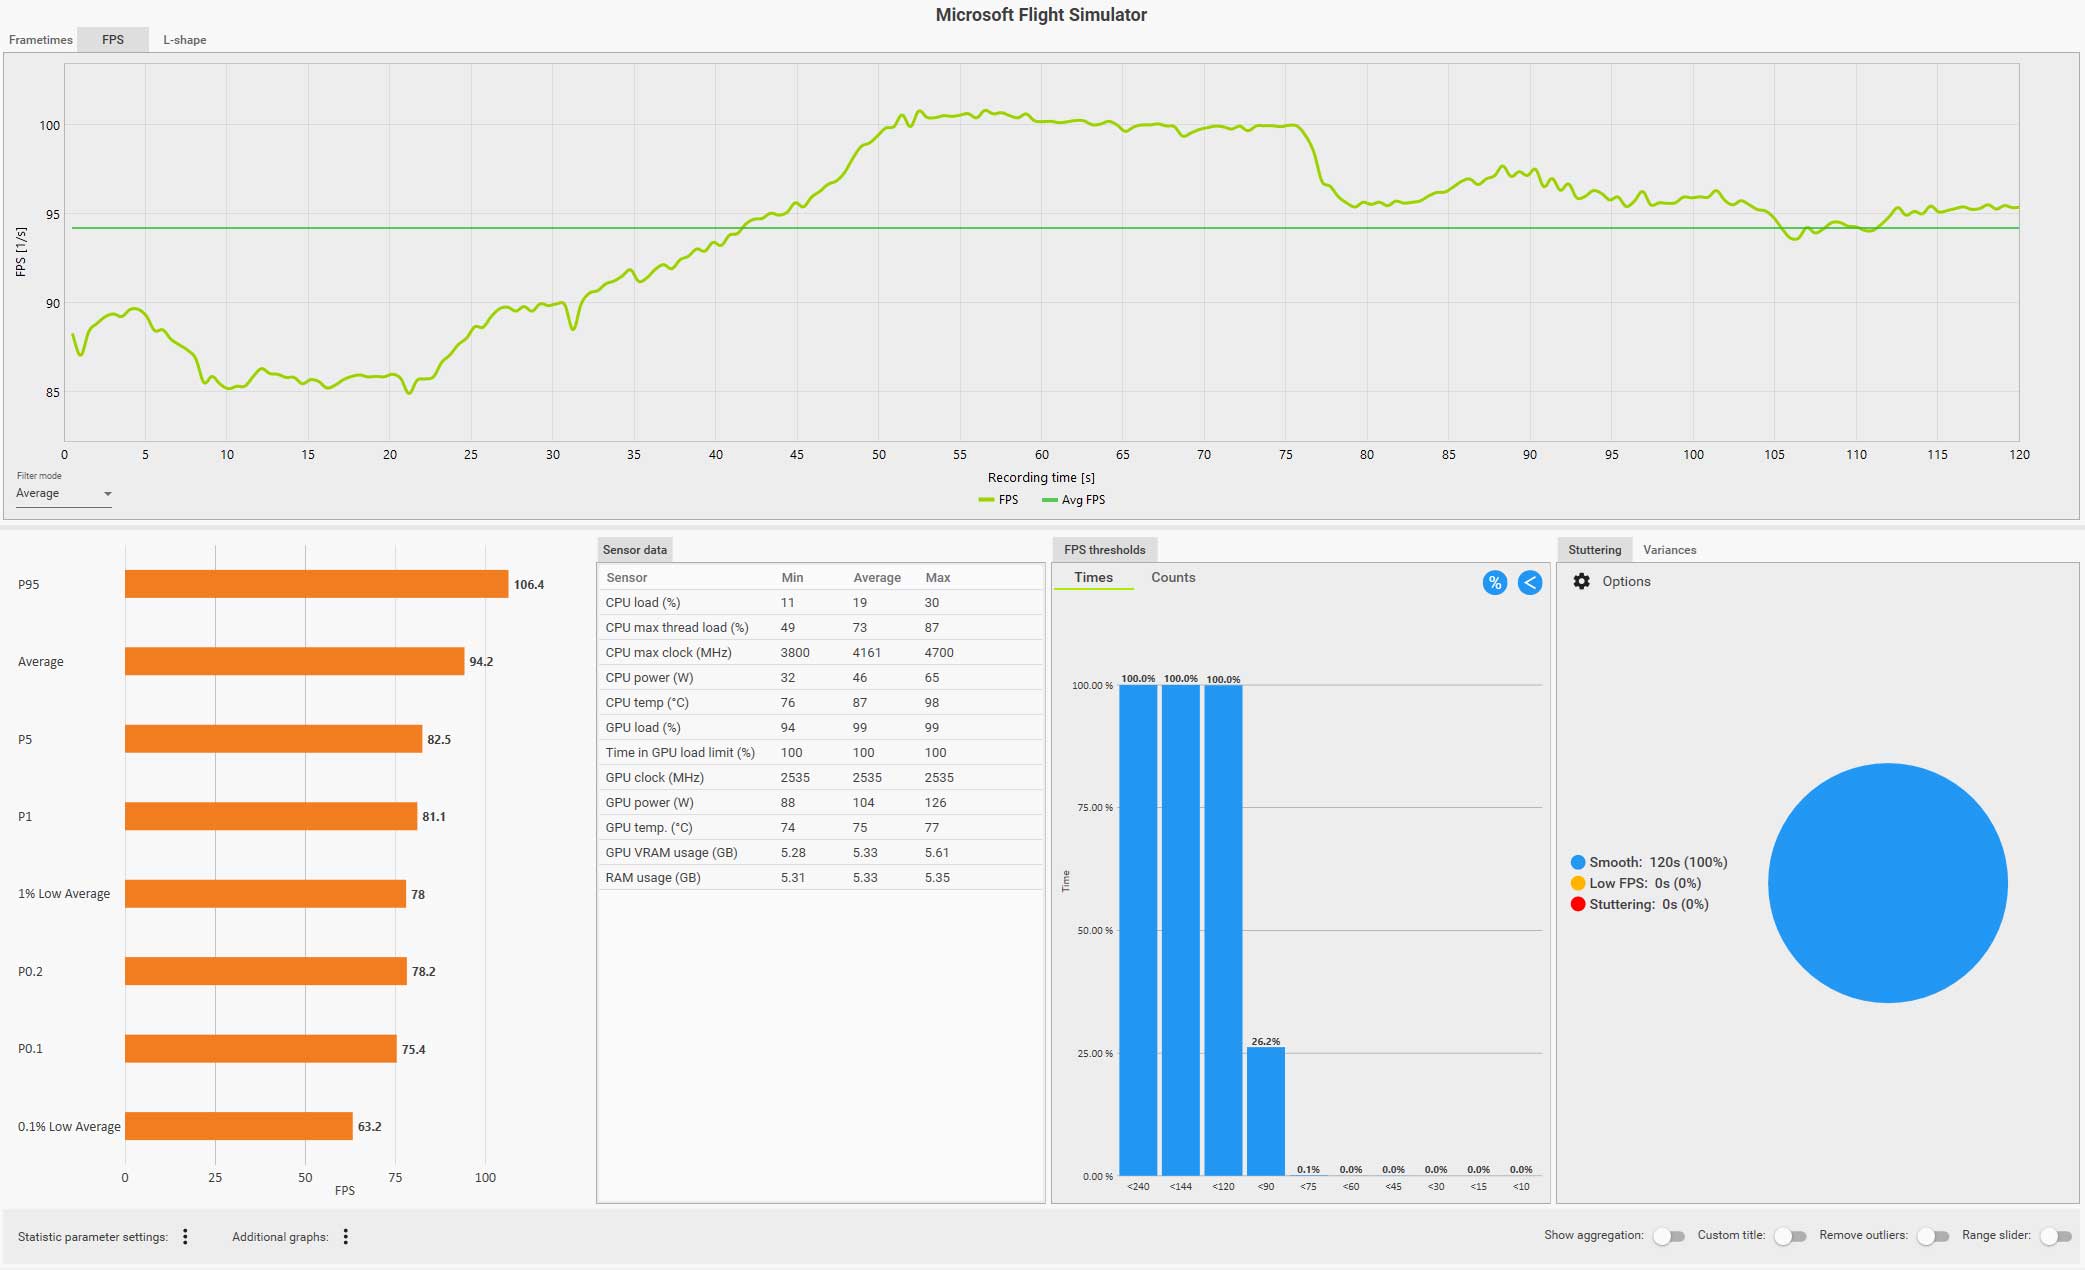Expand the Filter mode Average dropdown

[x=64, y=494]
